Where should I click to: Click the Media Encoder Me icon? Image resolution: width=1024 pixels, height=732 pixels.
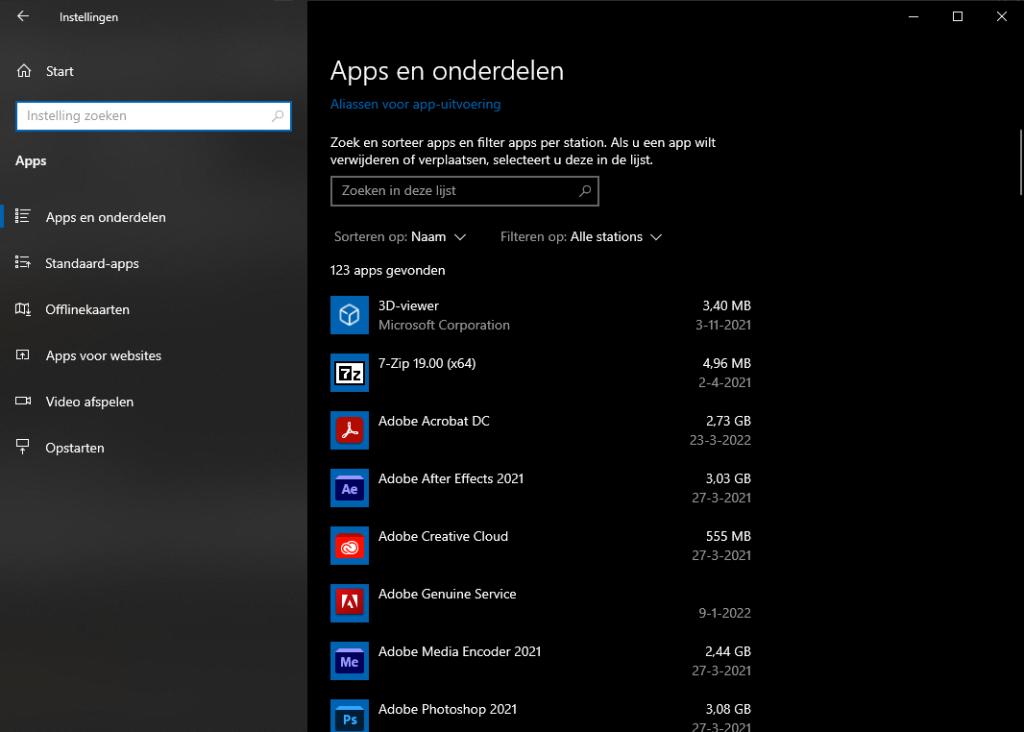(x=349, y=661)
